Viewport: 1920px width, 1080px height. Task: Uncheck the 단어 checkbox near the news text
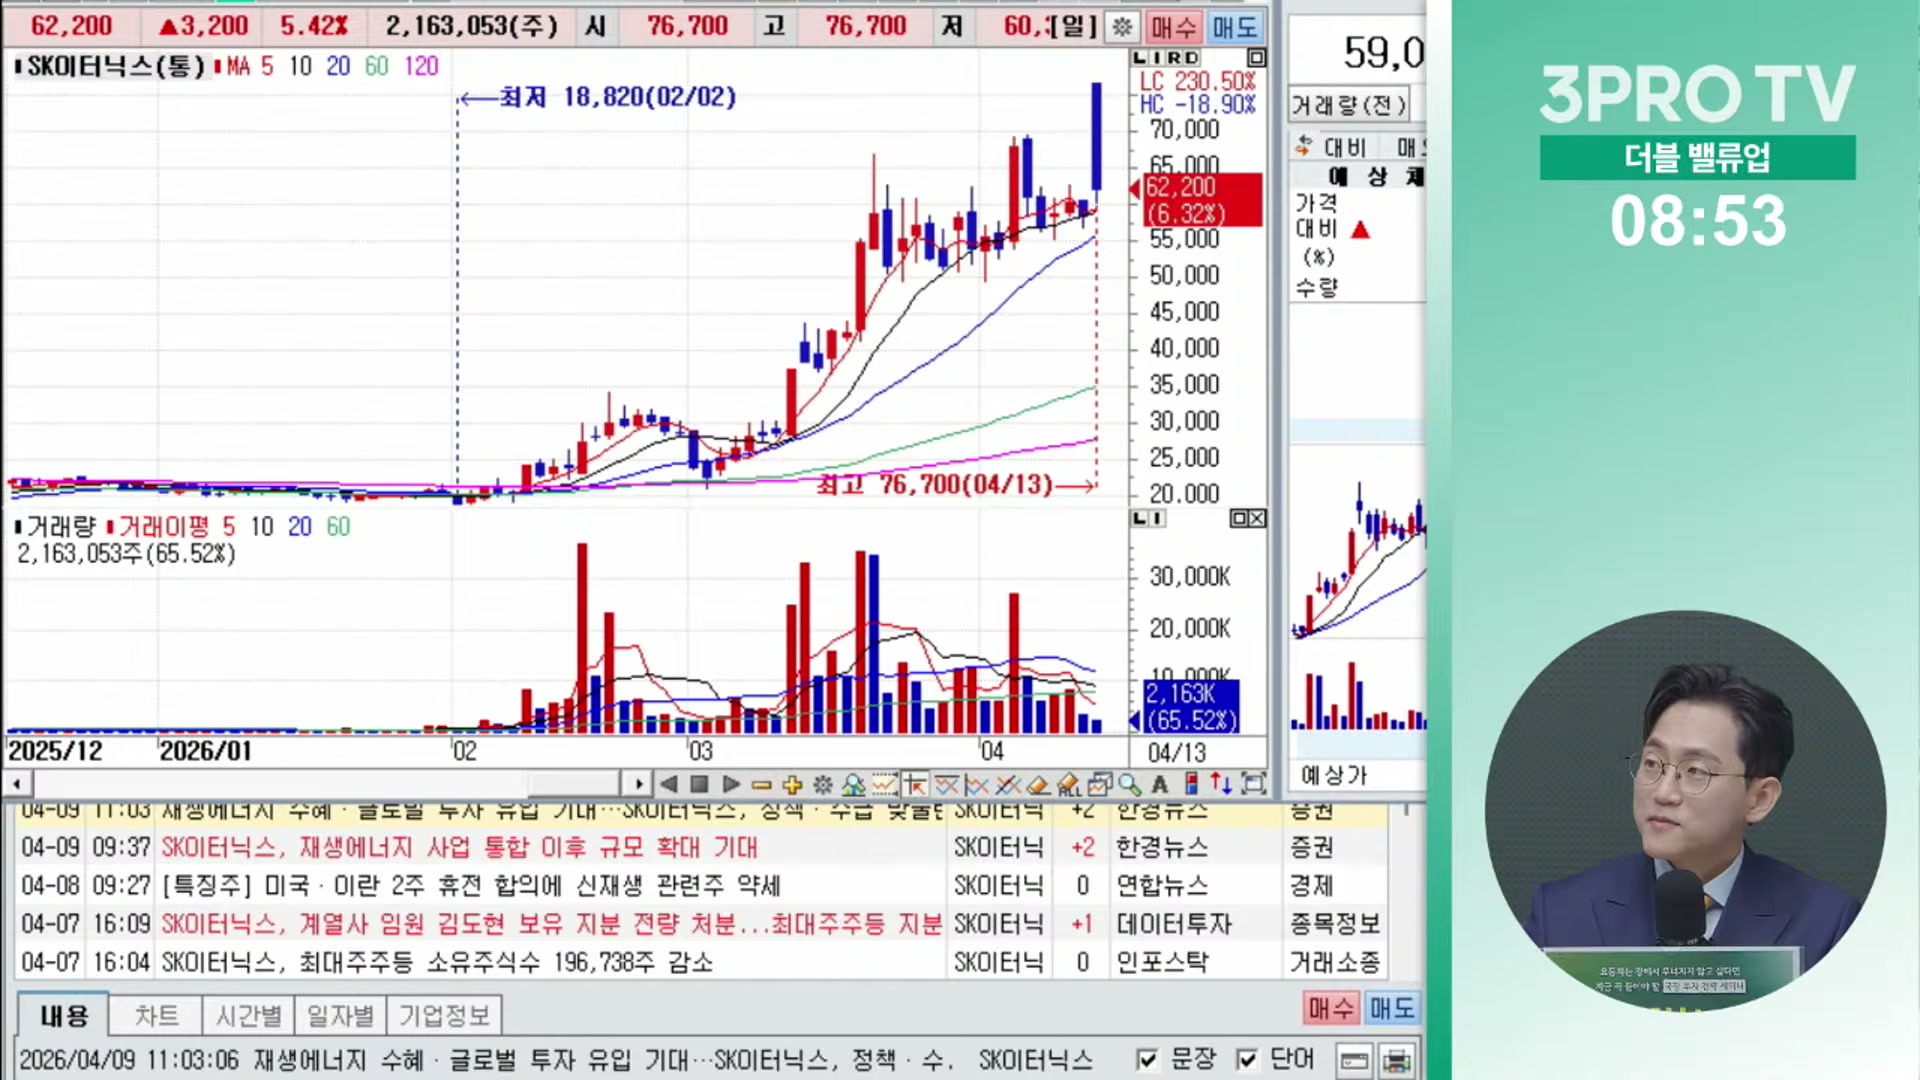1247,1059
